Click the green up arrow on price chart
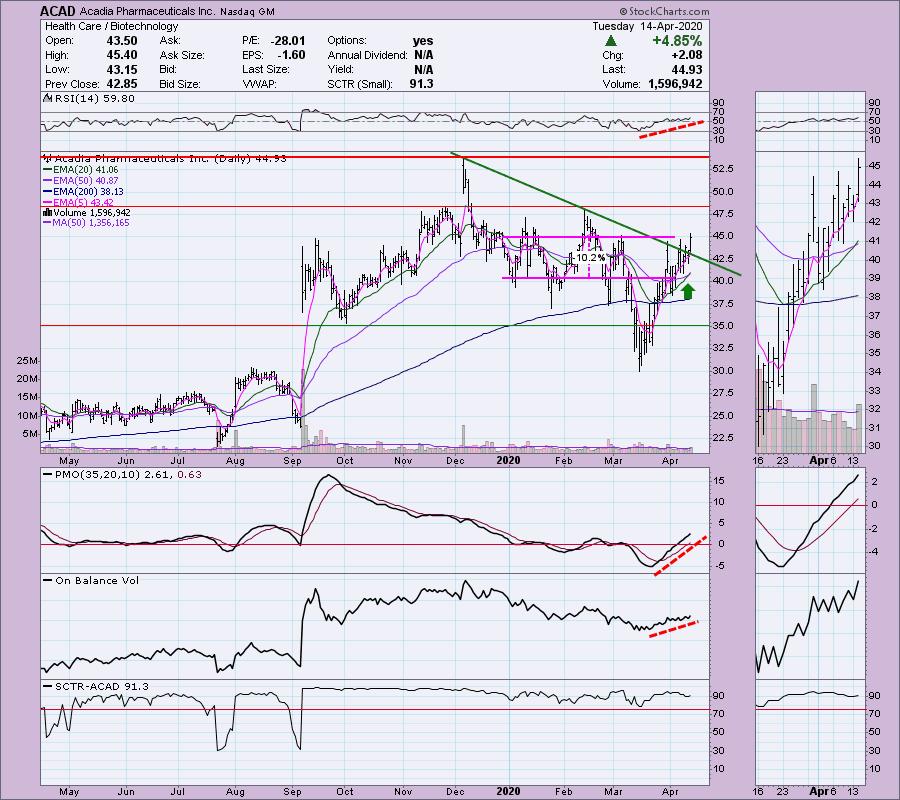The image size is (900, 800). click(688, 292)
